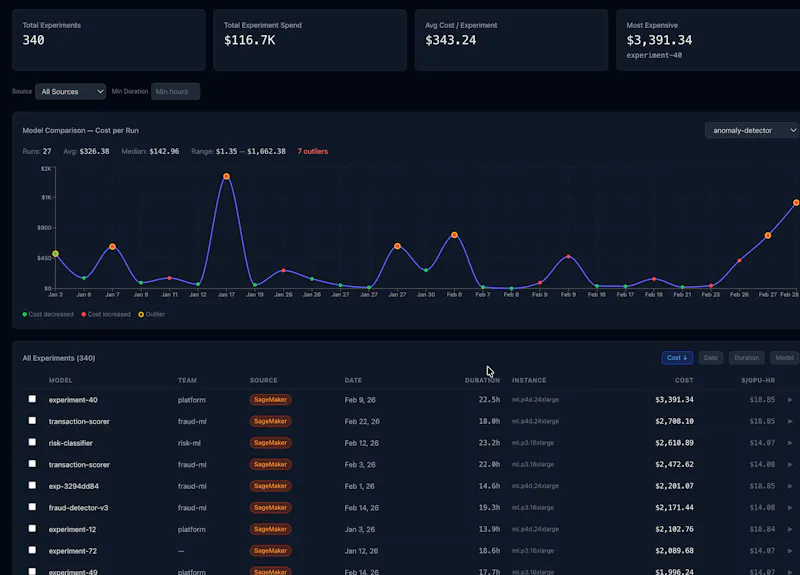
Task: Tick the experiment-12 row checkbox
Action: (x=32, y=529)
